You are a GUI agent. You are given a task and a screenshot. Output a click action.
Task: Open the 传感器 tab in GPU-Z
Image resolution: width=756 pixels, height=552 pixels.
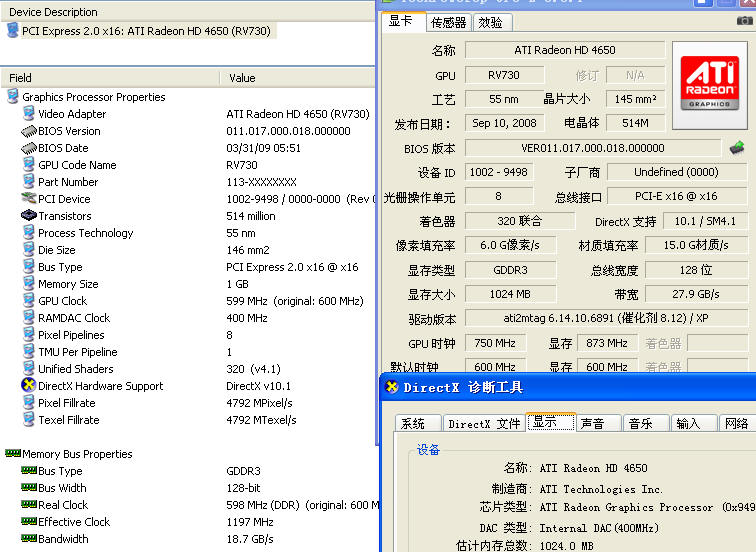click(448, 22)
